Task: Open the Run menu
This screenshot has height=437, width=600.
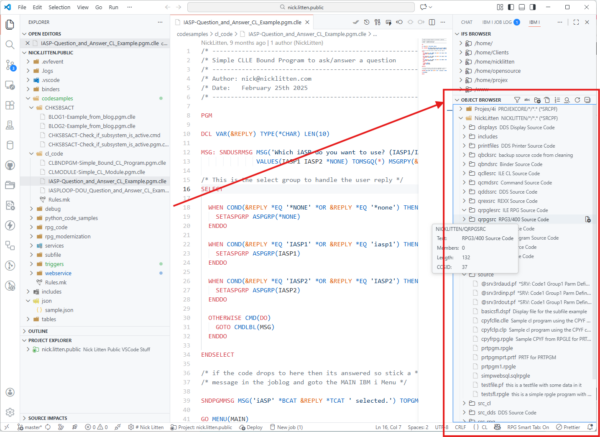Action: click(113, 7)
